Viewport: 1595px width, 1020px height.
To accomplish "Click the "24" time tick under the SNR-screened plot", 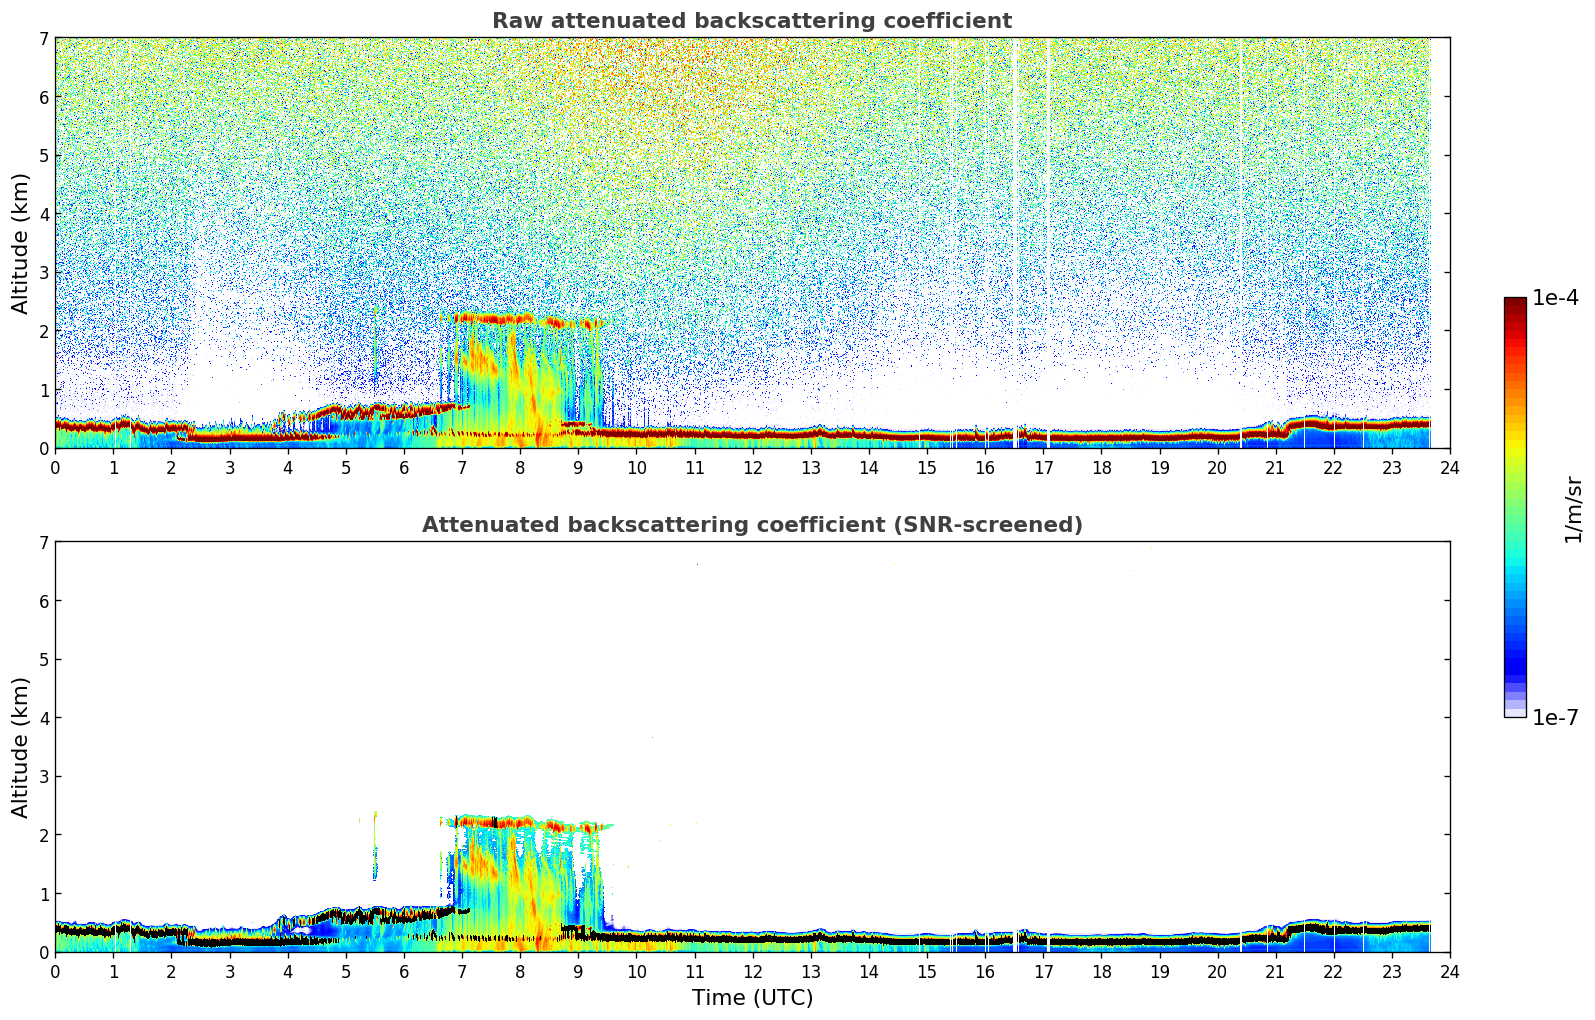I will point(1450,971).
